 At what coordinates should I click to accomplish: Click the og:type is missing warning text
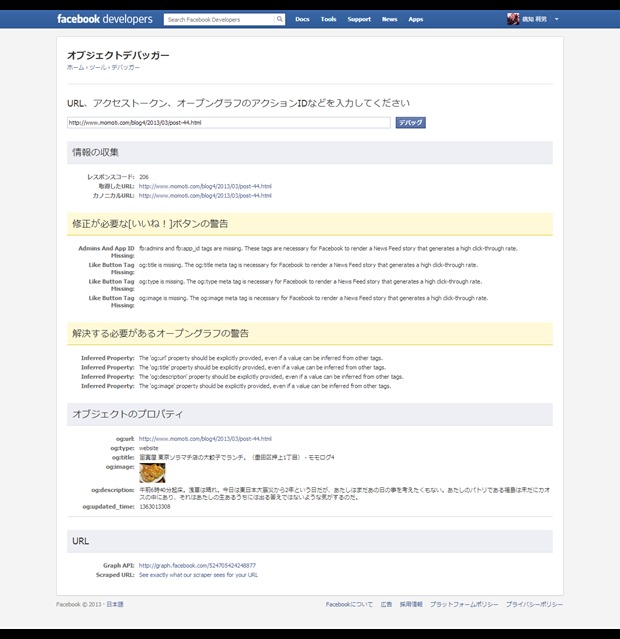[x=310, y=282]
